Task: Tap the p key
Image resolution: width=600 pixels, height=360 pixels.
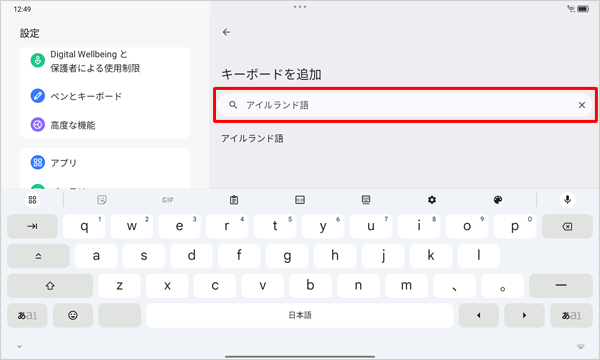Action: point(515,226)
